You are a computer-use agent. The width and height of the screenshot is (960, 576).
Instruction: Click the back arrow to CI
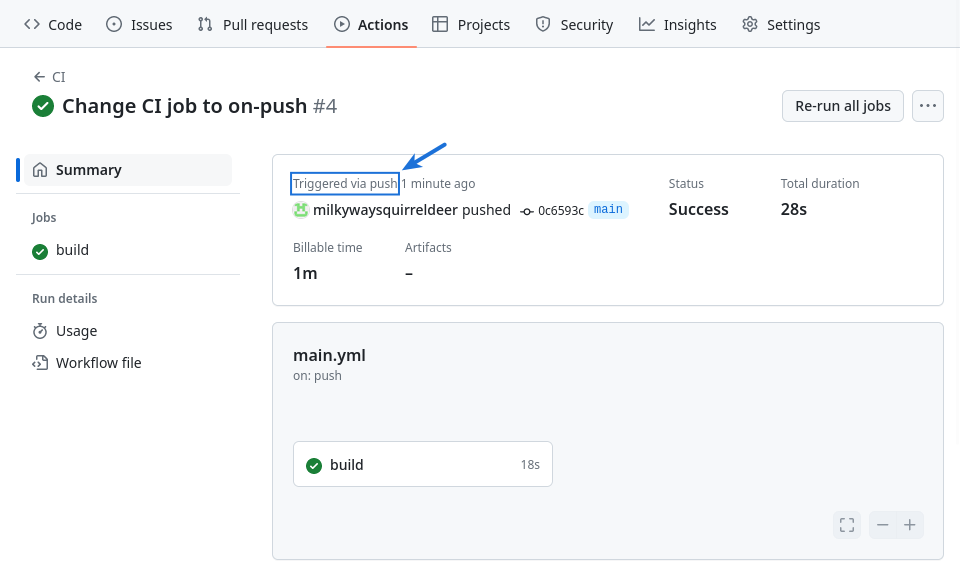[39, 77]
